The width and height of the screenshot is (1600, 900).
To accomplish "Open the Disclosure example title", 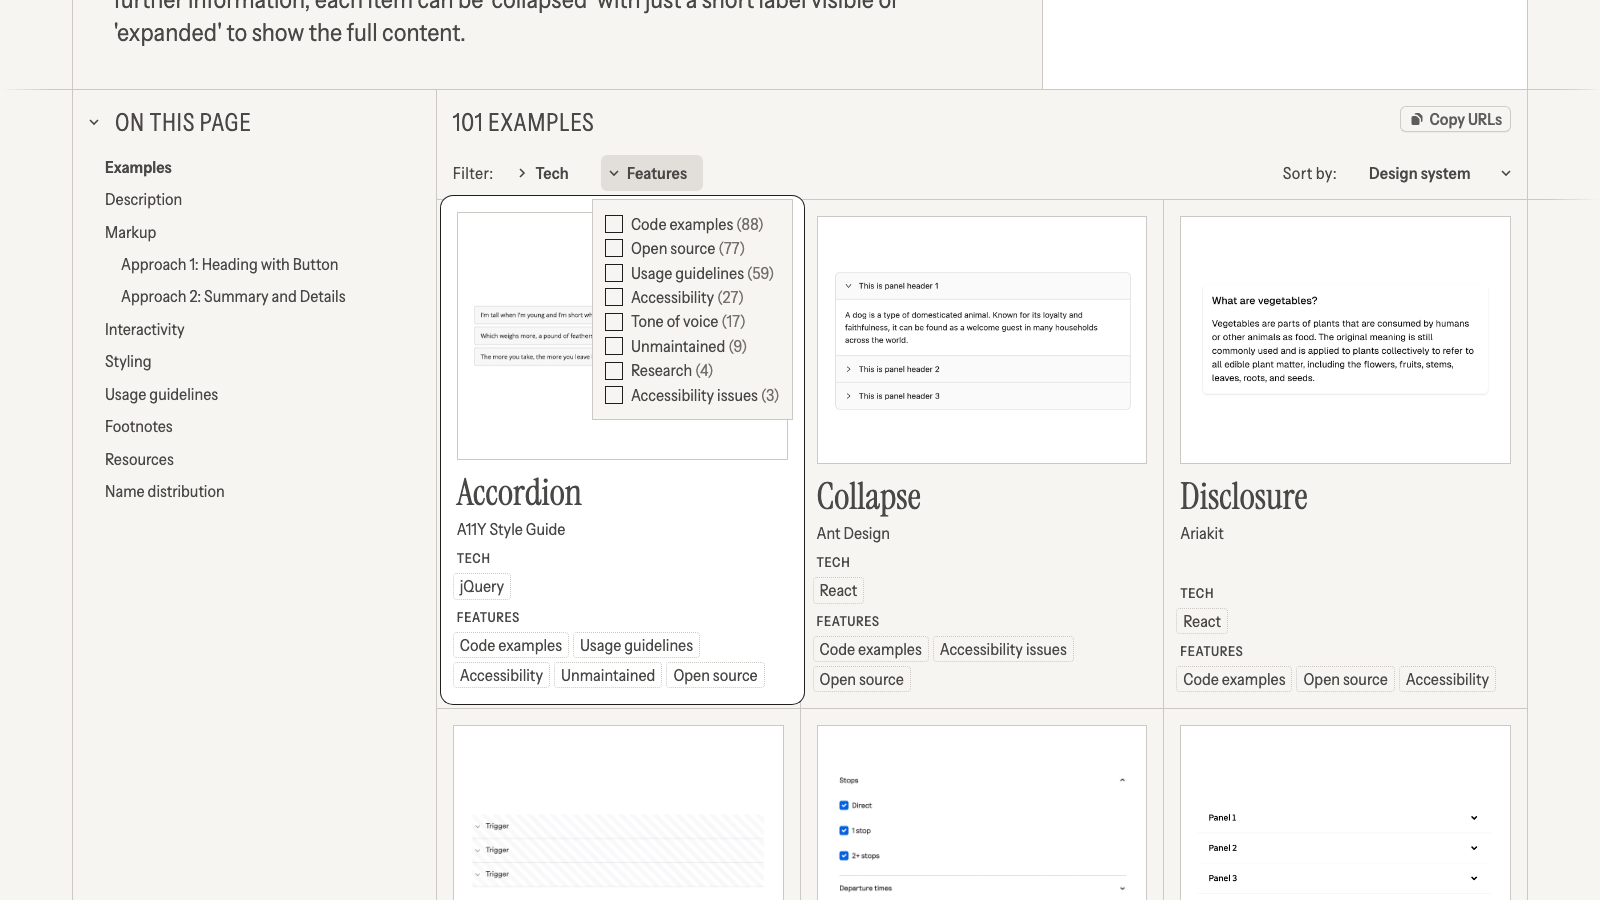I will (x=1243, y=497).
